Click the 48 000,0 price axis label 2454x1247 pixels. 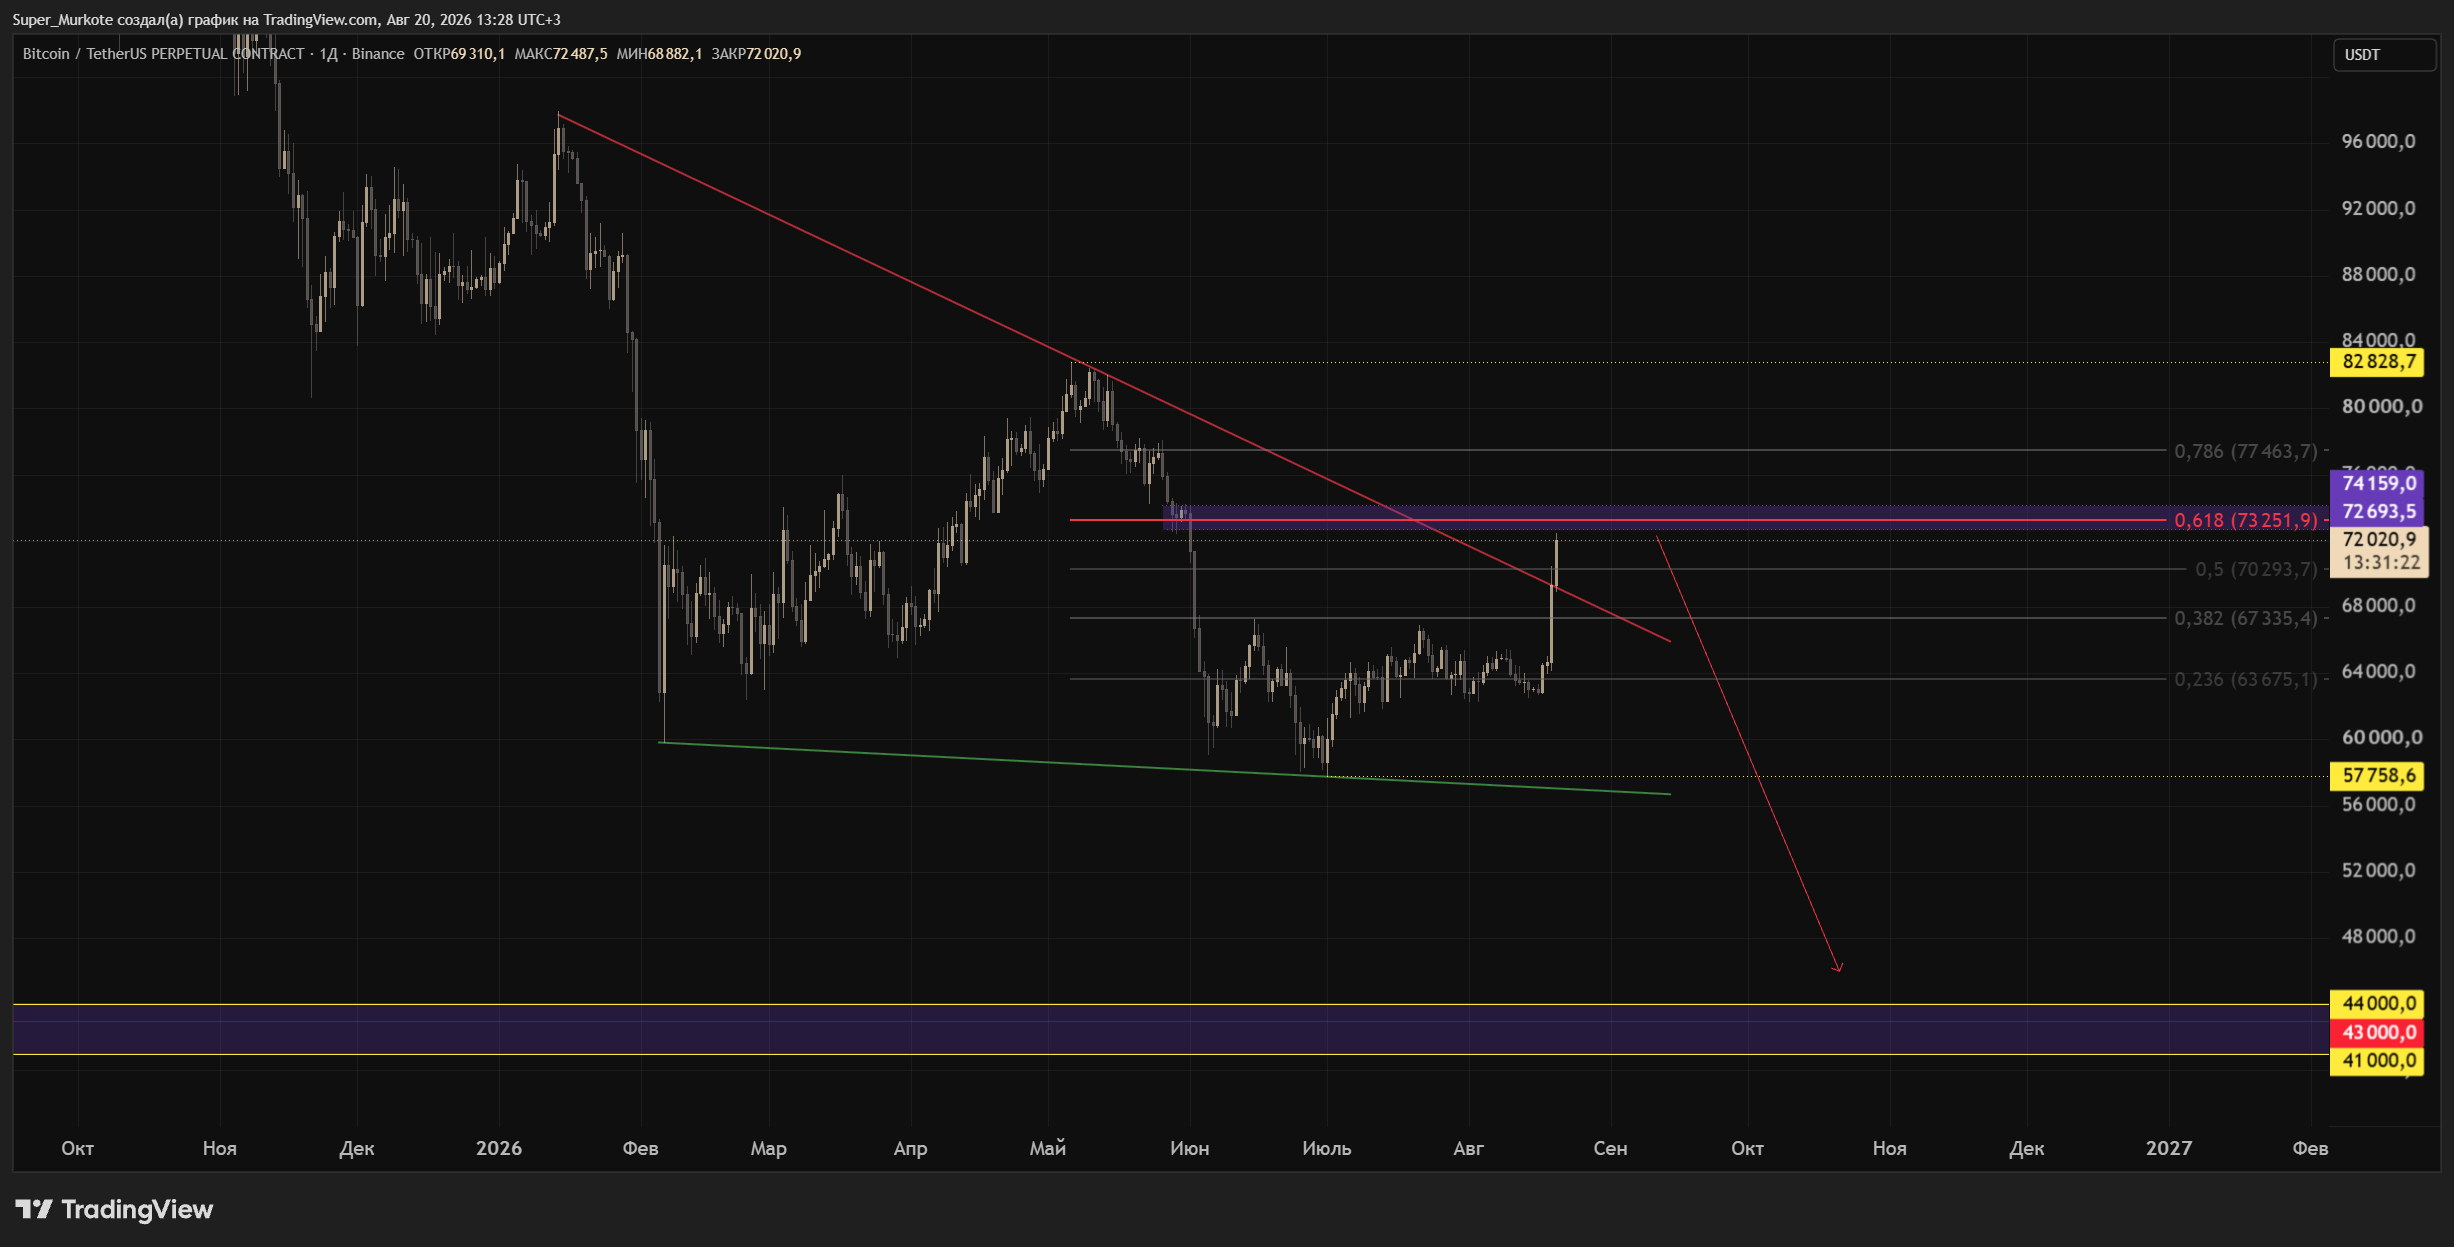(2378, 936)
